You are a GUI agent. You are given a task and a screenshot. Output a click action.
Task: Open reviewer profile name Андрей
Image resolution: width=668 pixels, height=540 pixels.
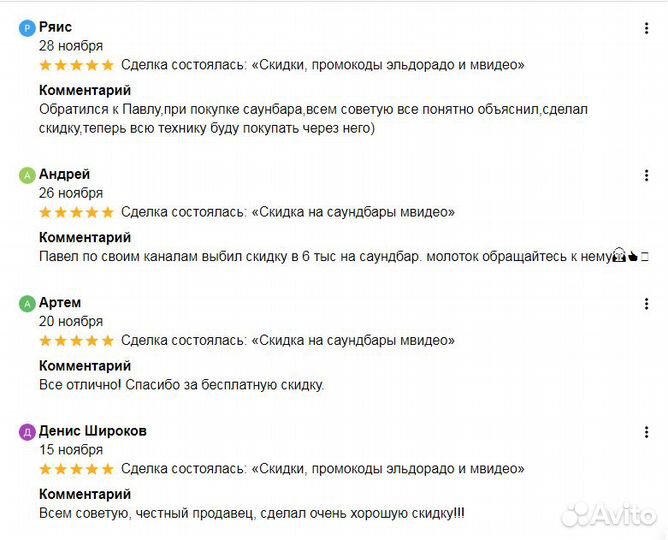coord(64,174)
